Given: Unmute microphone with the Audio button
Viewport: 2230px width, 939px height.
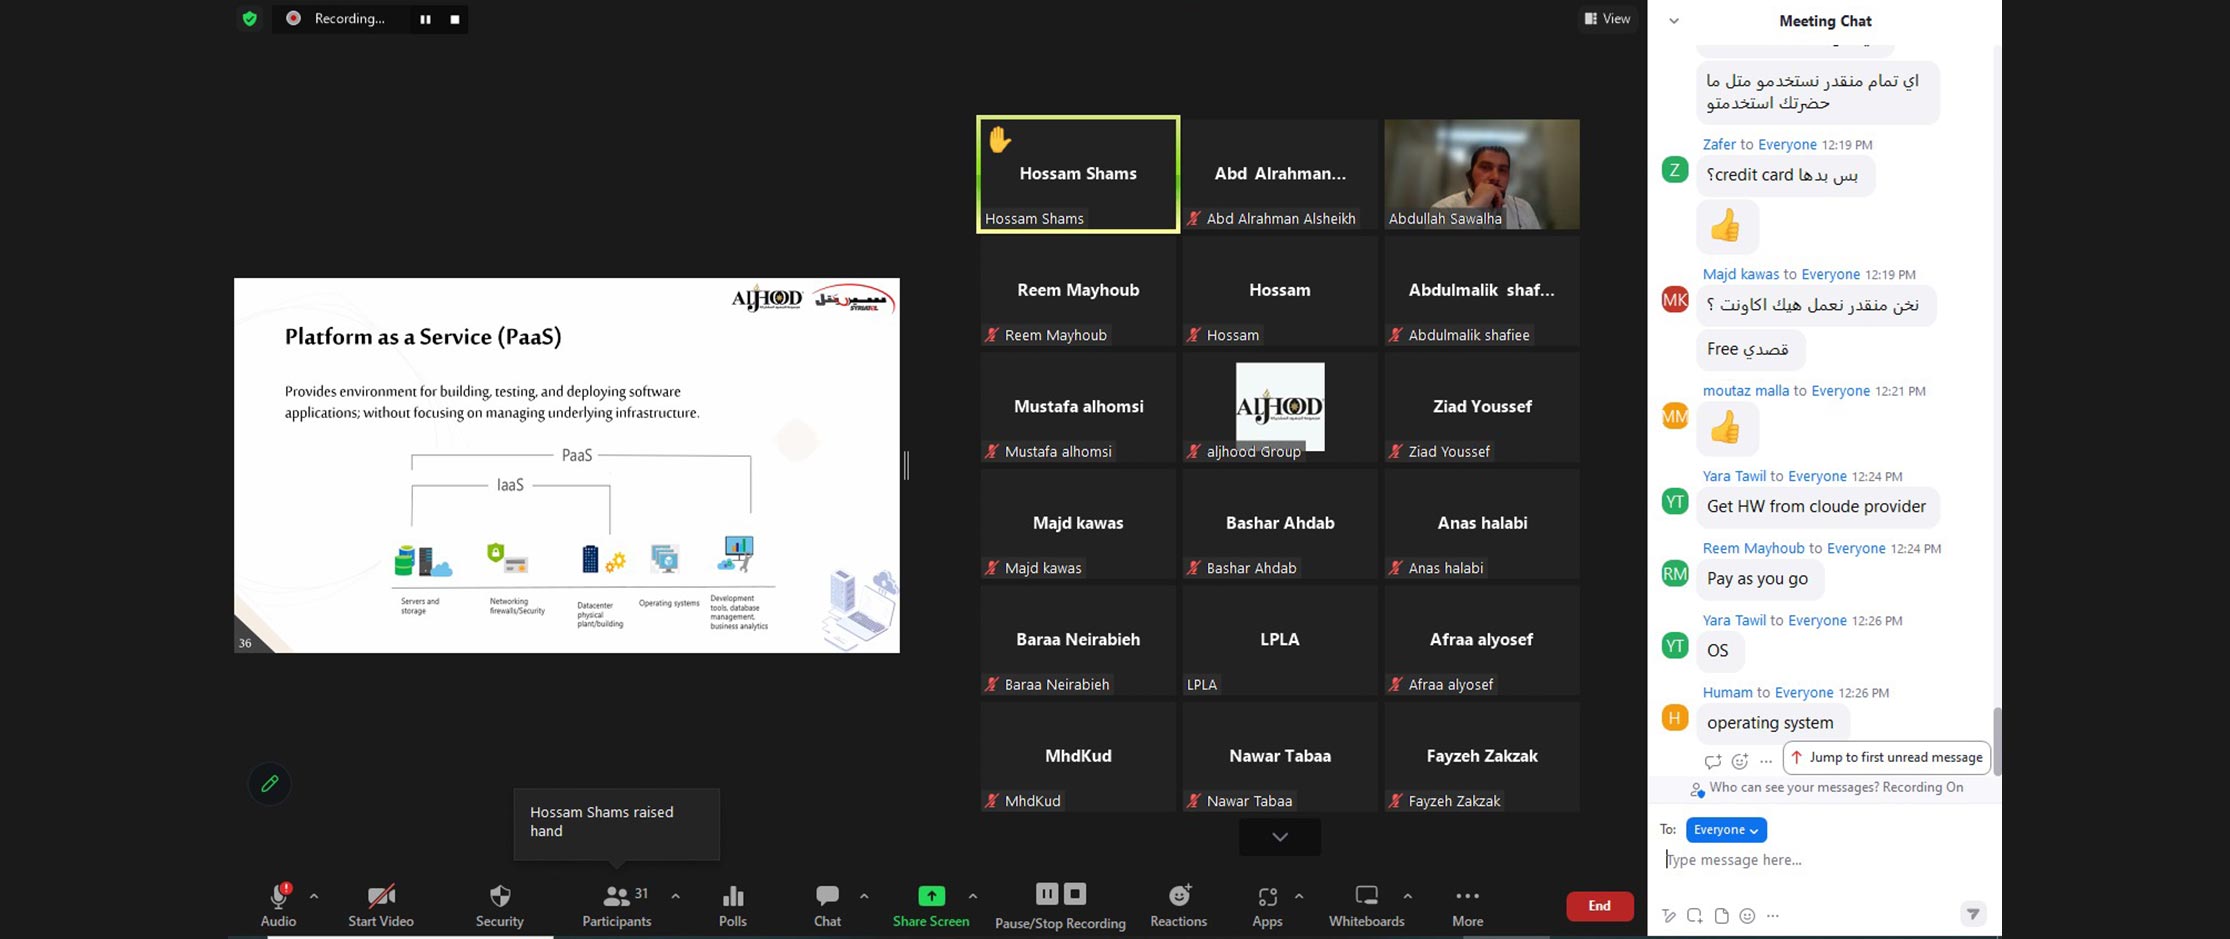Looking at the screenshot, I should pyautogui.click(x=278, y=897).
